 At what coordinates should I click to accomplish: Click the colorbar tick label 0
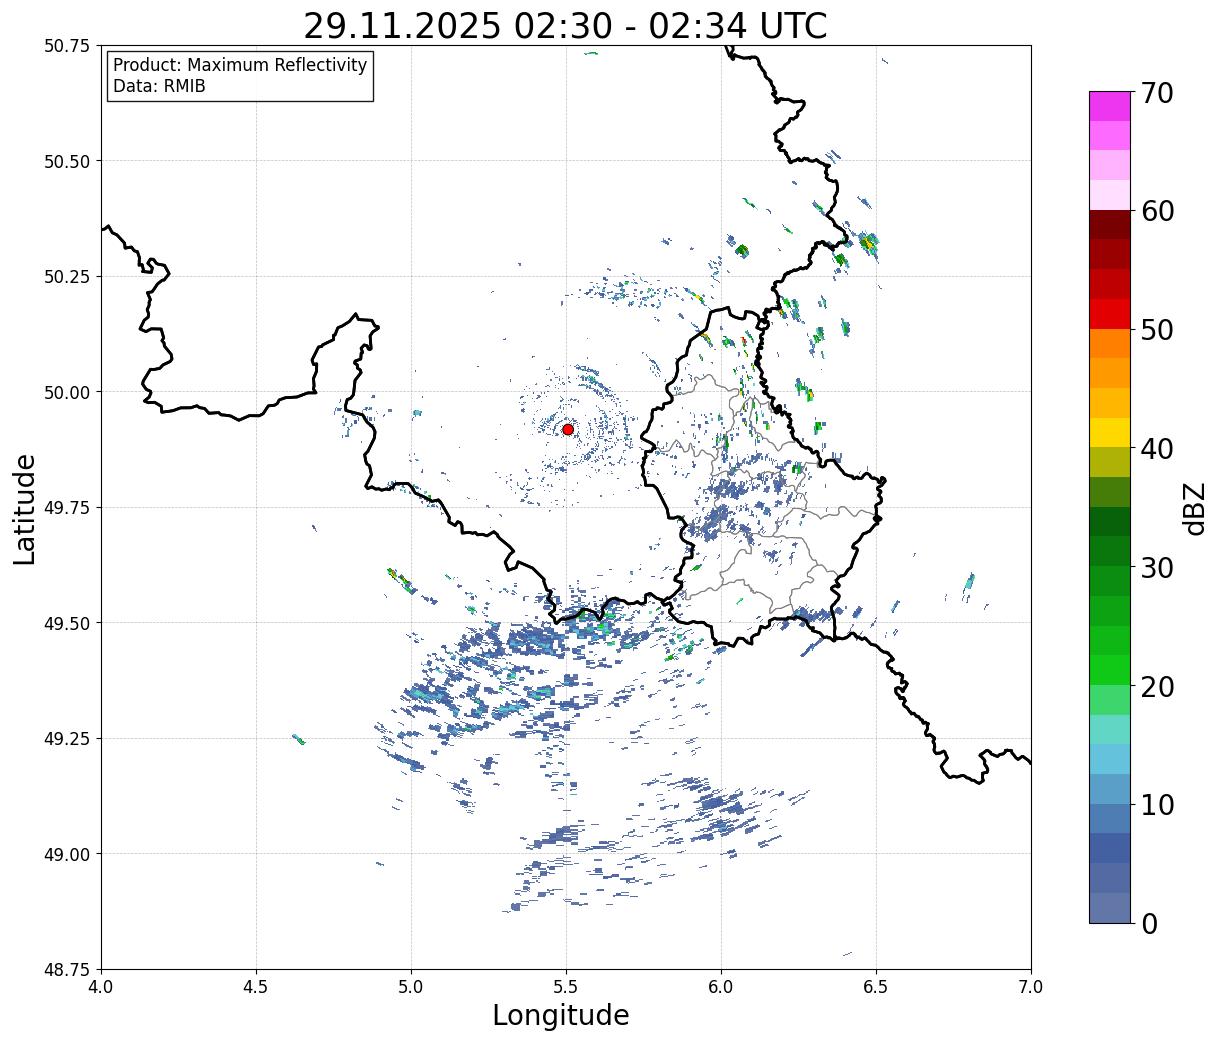(1149, 923)
